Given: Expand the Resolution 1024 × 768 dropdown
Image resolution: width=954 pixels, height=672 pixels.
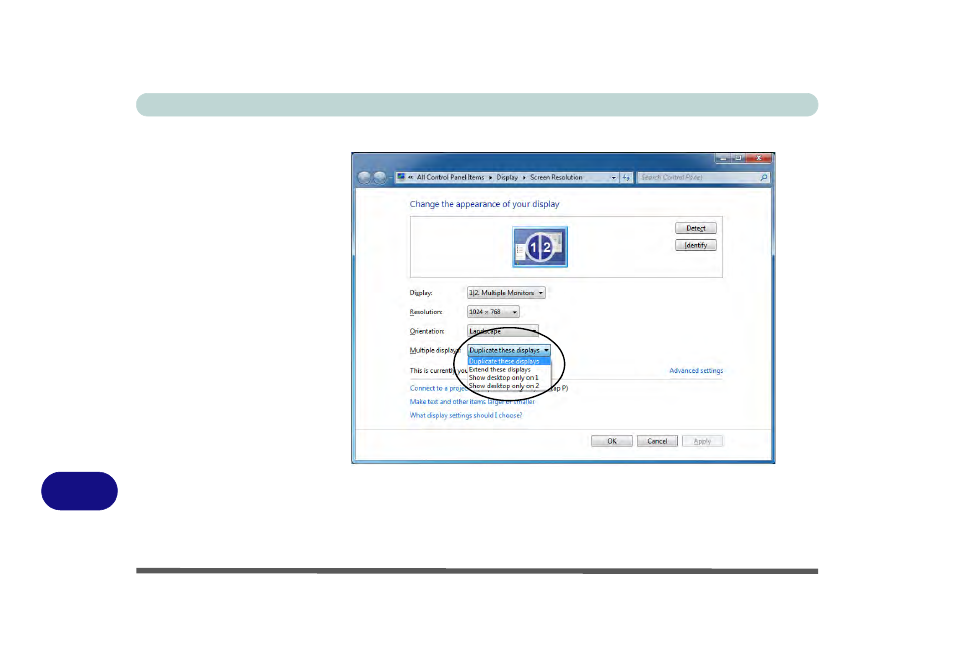Looking at the screenshot, I should click(493, 312).
